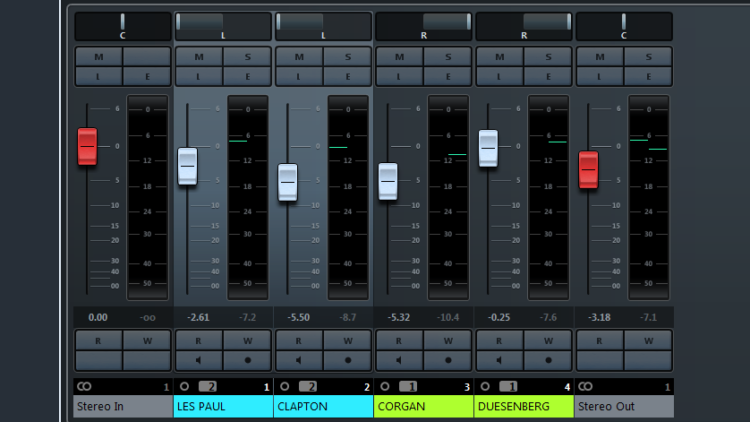The image size is (750, 422).
Task: Click the red Stereo In fader
Action: tap(88, 146)
